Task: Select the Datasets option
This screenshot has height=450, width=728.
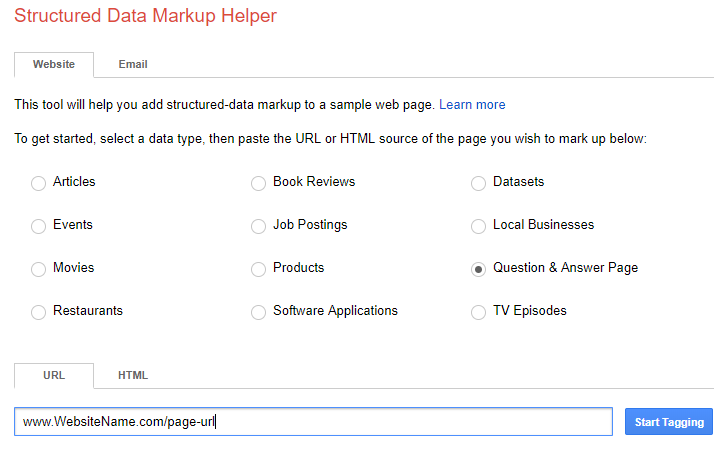Action: 479,183
